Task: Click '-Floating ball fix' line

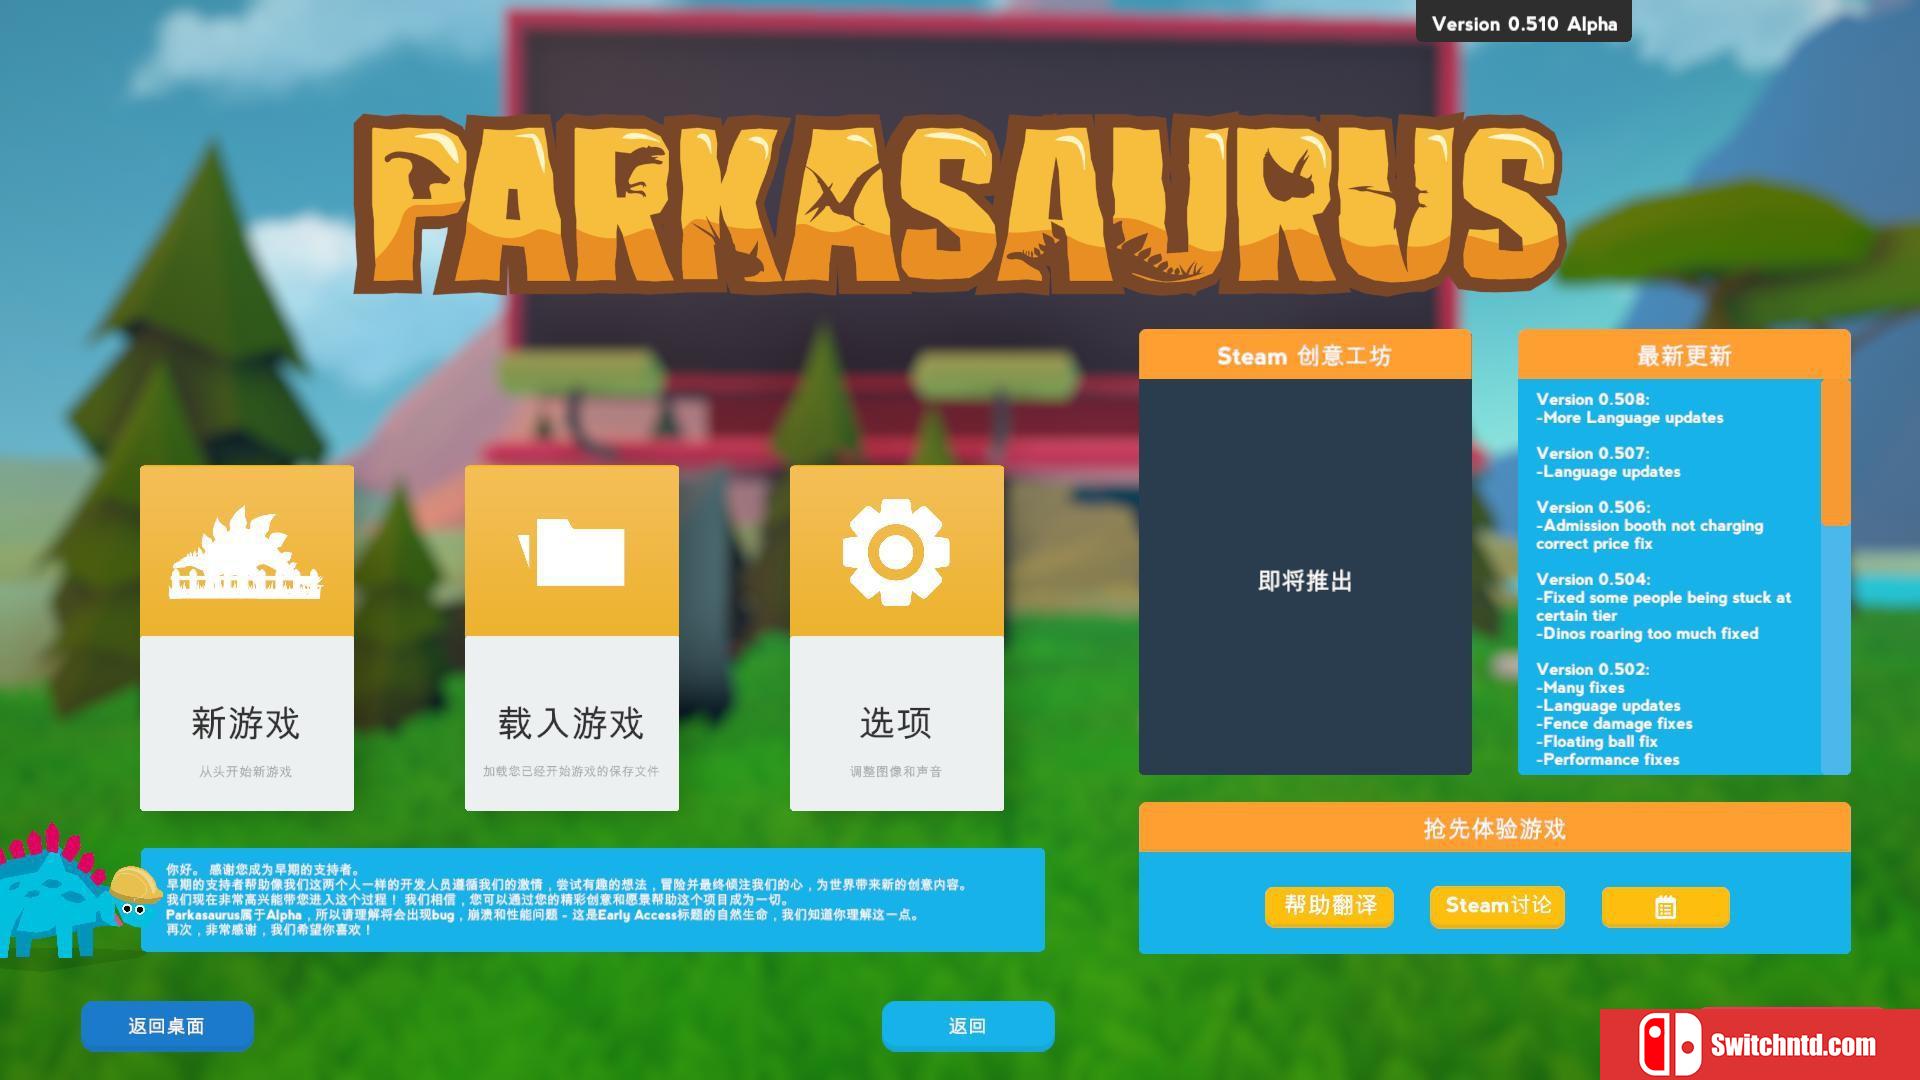Action: pos(1597,741)
